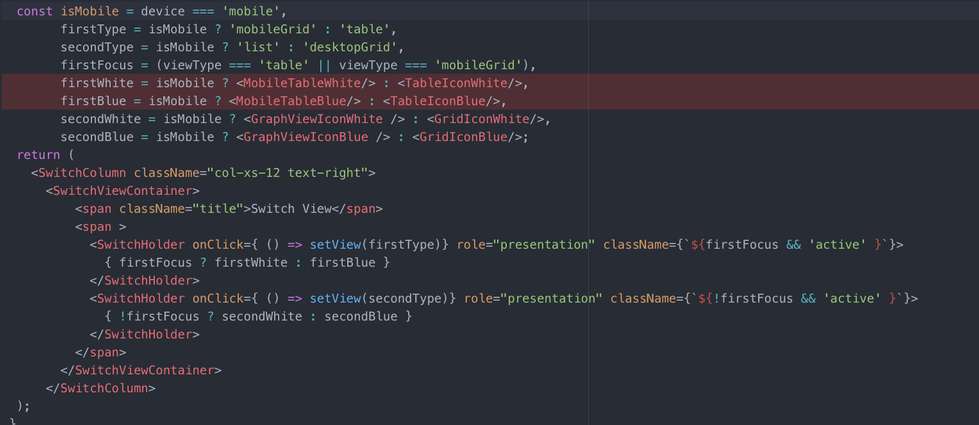Click the 'return' keyword
This screenshot has width=979, height=425.
click(x=39, y=155)
